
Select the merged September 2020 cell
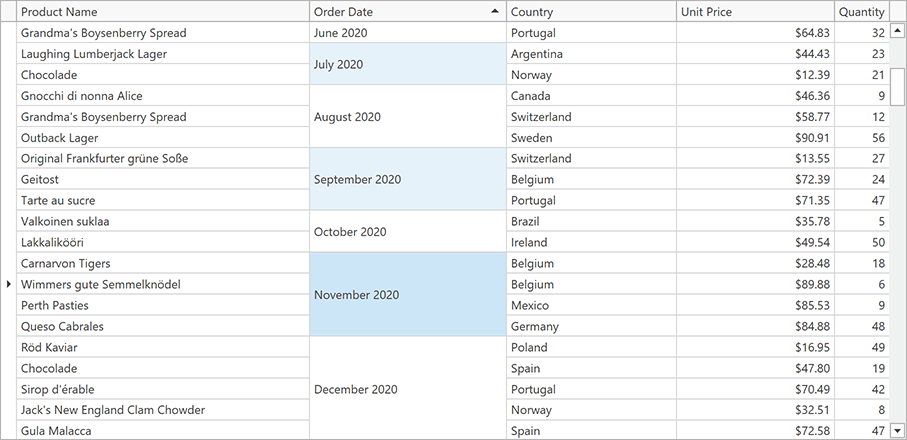click(407, 180)
